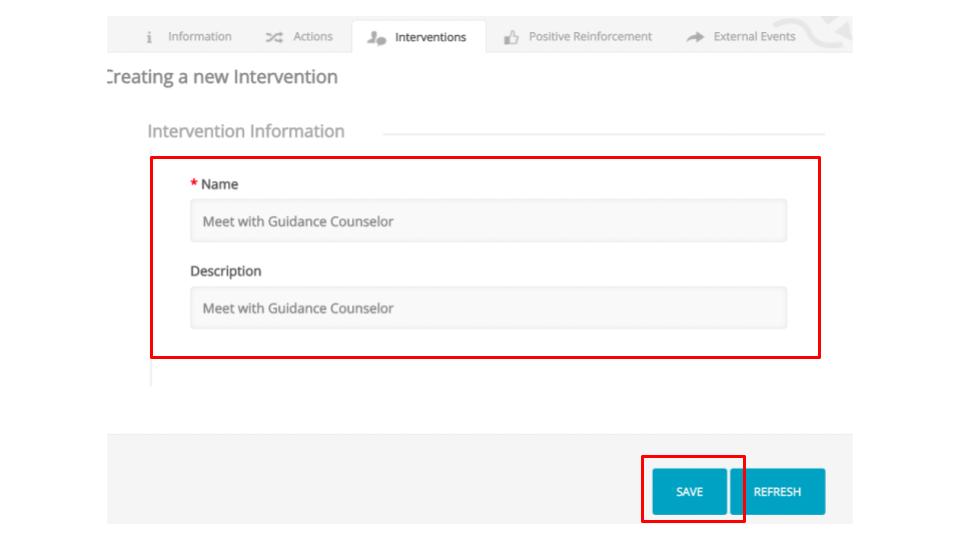
Task: Focus the Name input field
Action: click(x=488, y=221)
